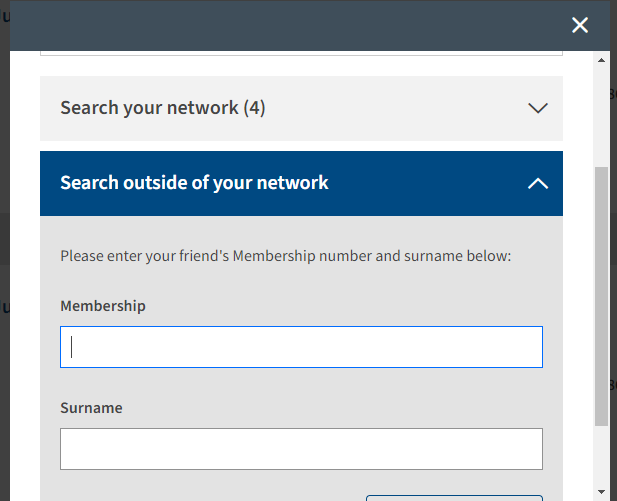Image resolution: width=617 pixels, height=501 pixels.
Task: Select the Search outside of your network header
Action: pyautogui.click(x=301, y=183)
